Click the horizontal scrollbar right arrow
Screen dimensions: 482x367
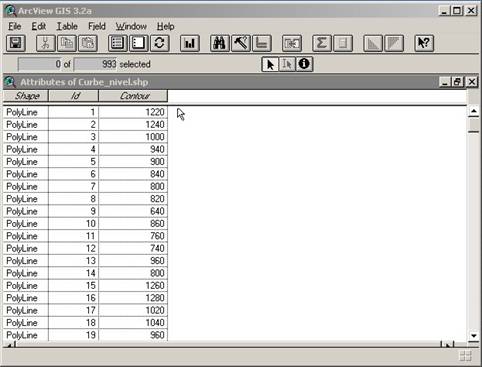[448, 345]
